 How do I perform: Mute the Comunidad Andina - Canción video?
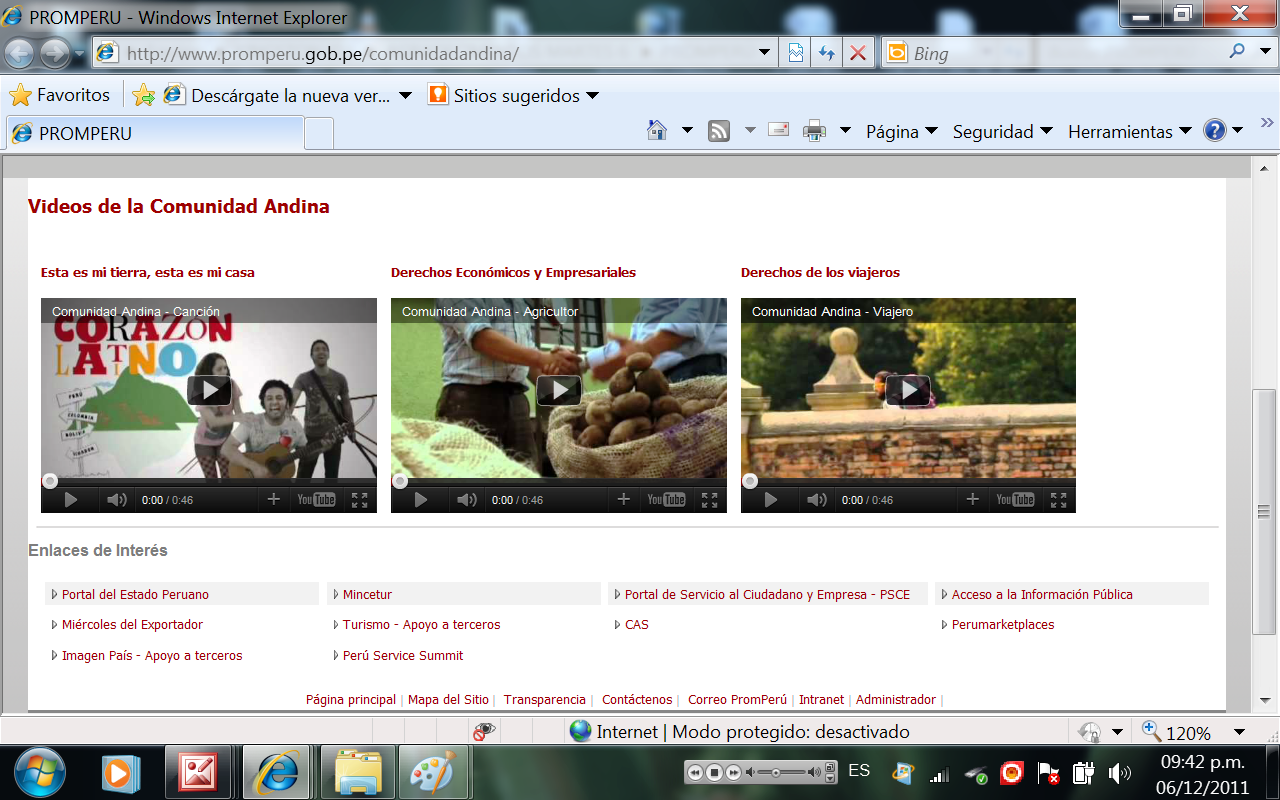coord(117,500)
